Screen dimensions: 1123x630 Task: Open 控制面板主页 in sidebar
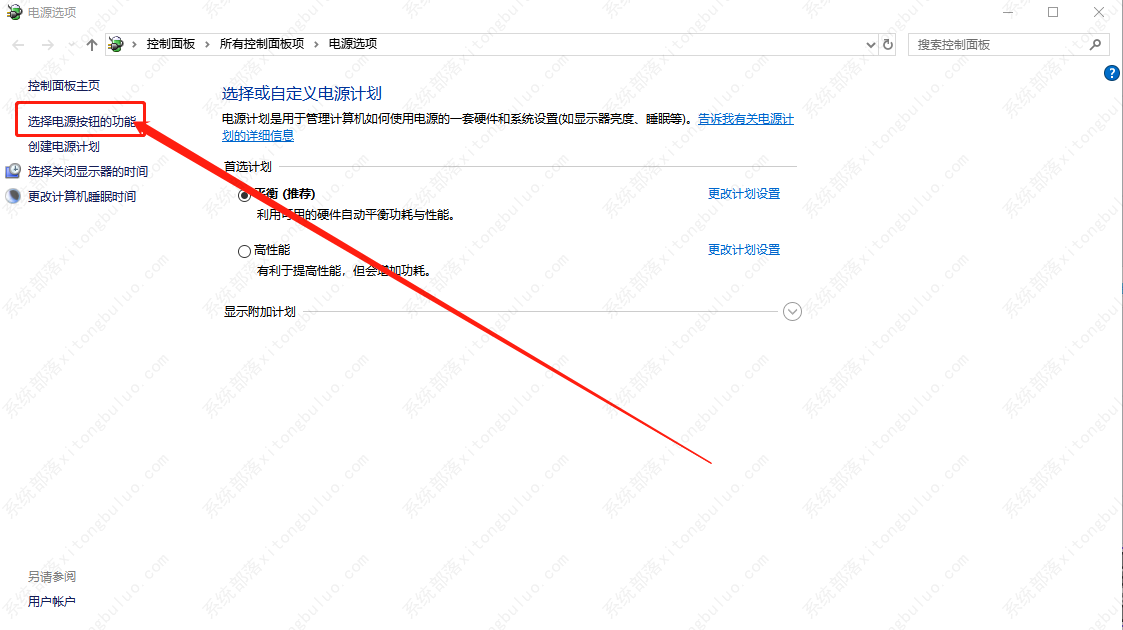point(64,86)
